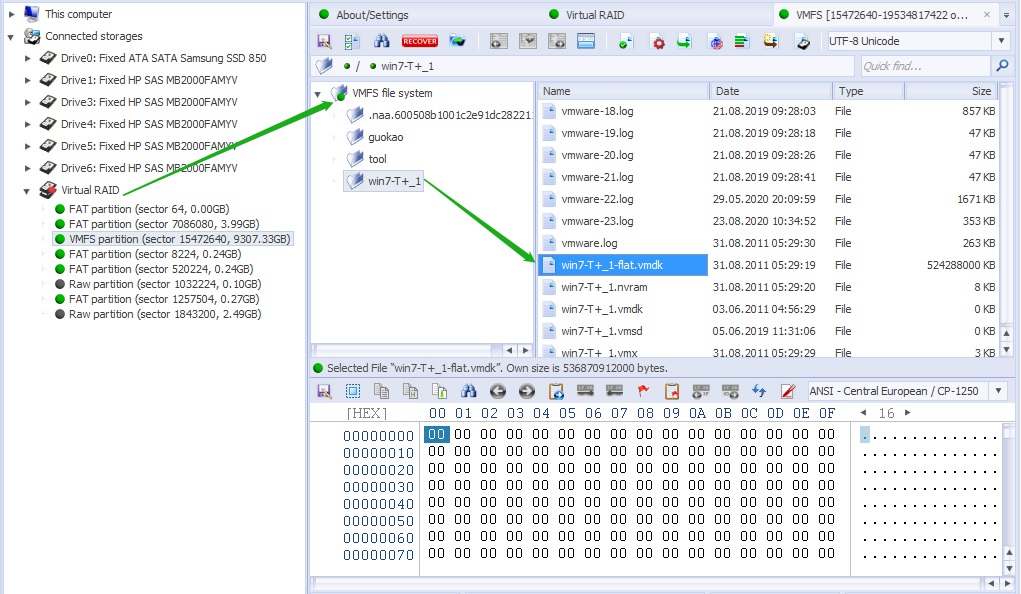1021x594 pixels.
Task: Click inside the Quick find input field
Action: pos(925,66)
